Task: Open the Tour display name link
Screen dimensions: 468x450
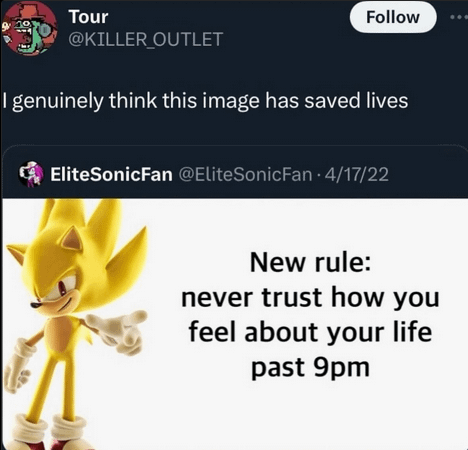Action: [88, 17]
